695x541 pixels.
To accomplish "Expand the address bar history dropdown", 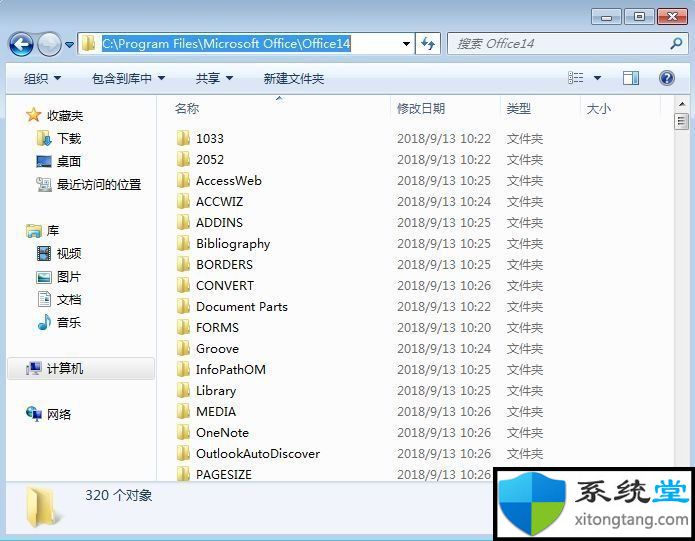I will 406,44.
